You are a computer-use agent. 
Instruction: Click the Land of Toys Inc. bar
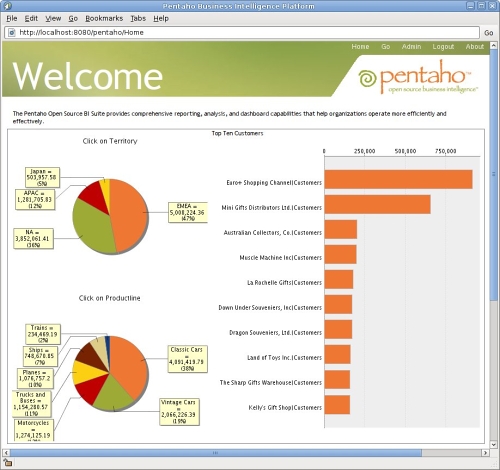[x=337, y=354]
